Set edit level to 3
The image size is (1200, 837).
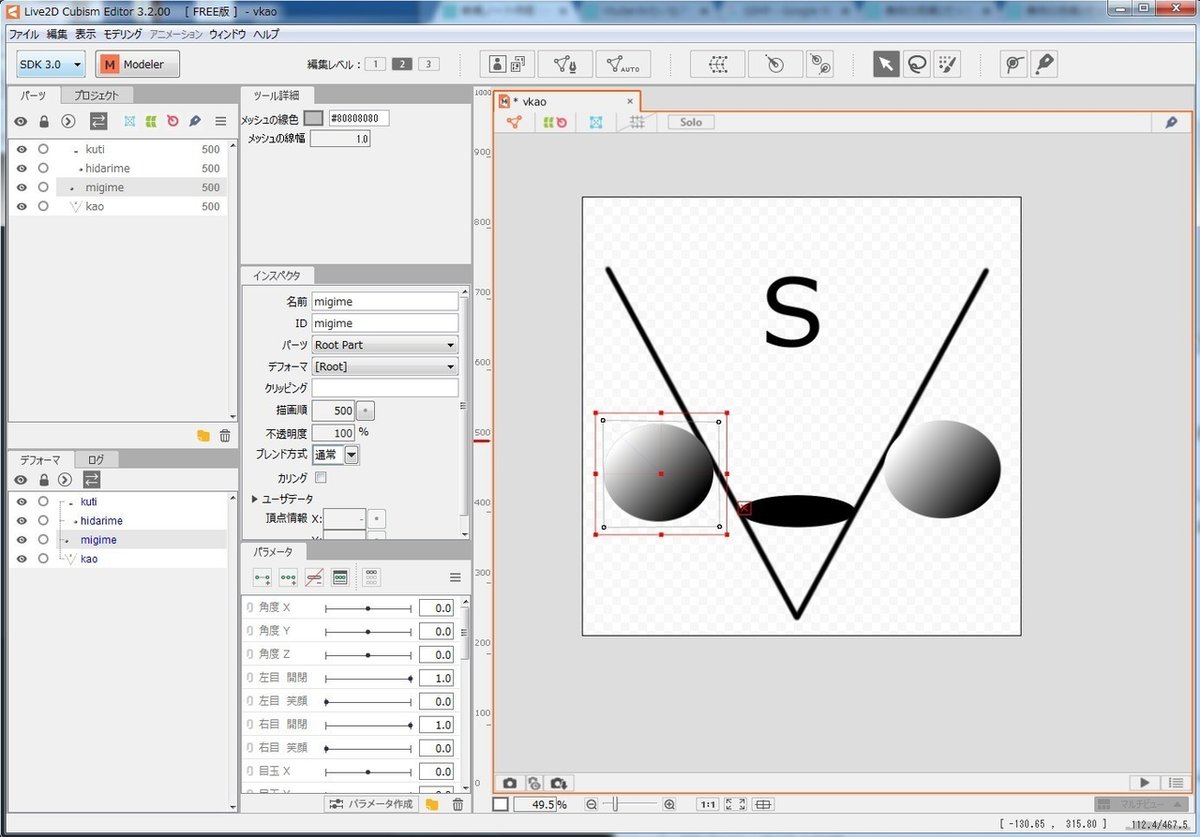(x=428, y=64)
